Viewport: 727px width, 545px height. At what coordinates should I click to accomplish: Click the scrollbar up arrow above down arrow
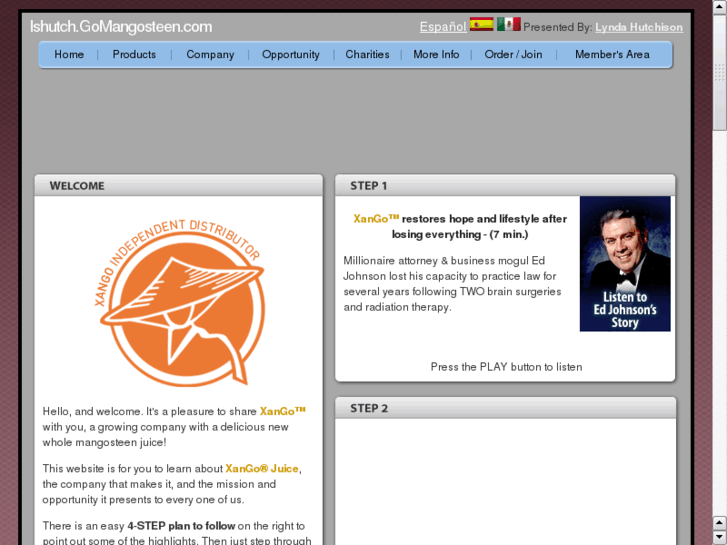coord(720,522)
